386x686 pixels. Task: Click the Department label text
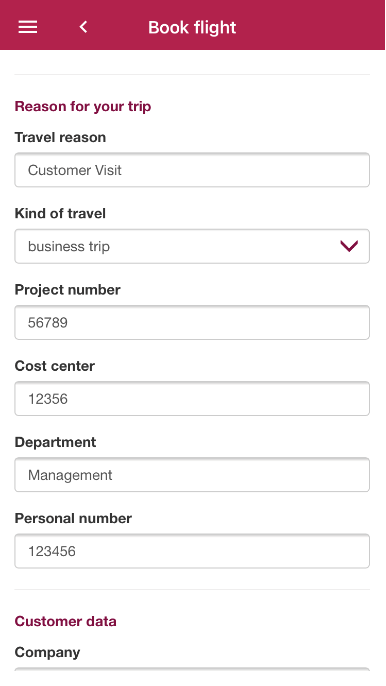(56, 442)
